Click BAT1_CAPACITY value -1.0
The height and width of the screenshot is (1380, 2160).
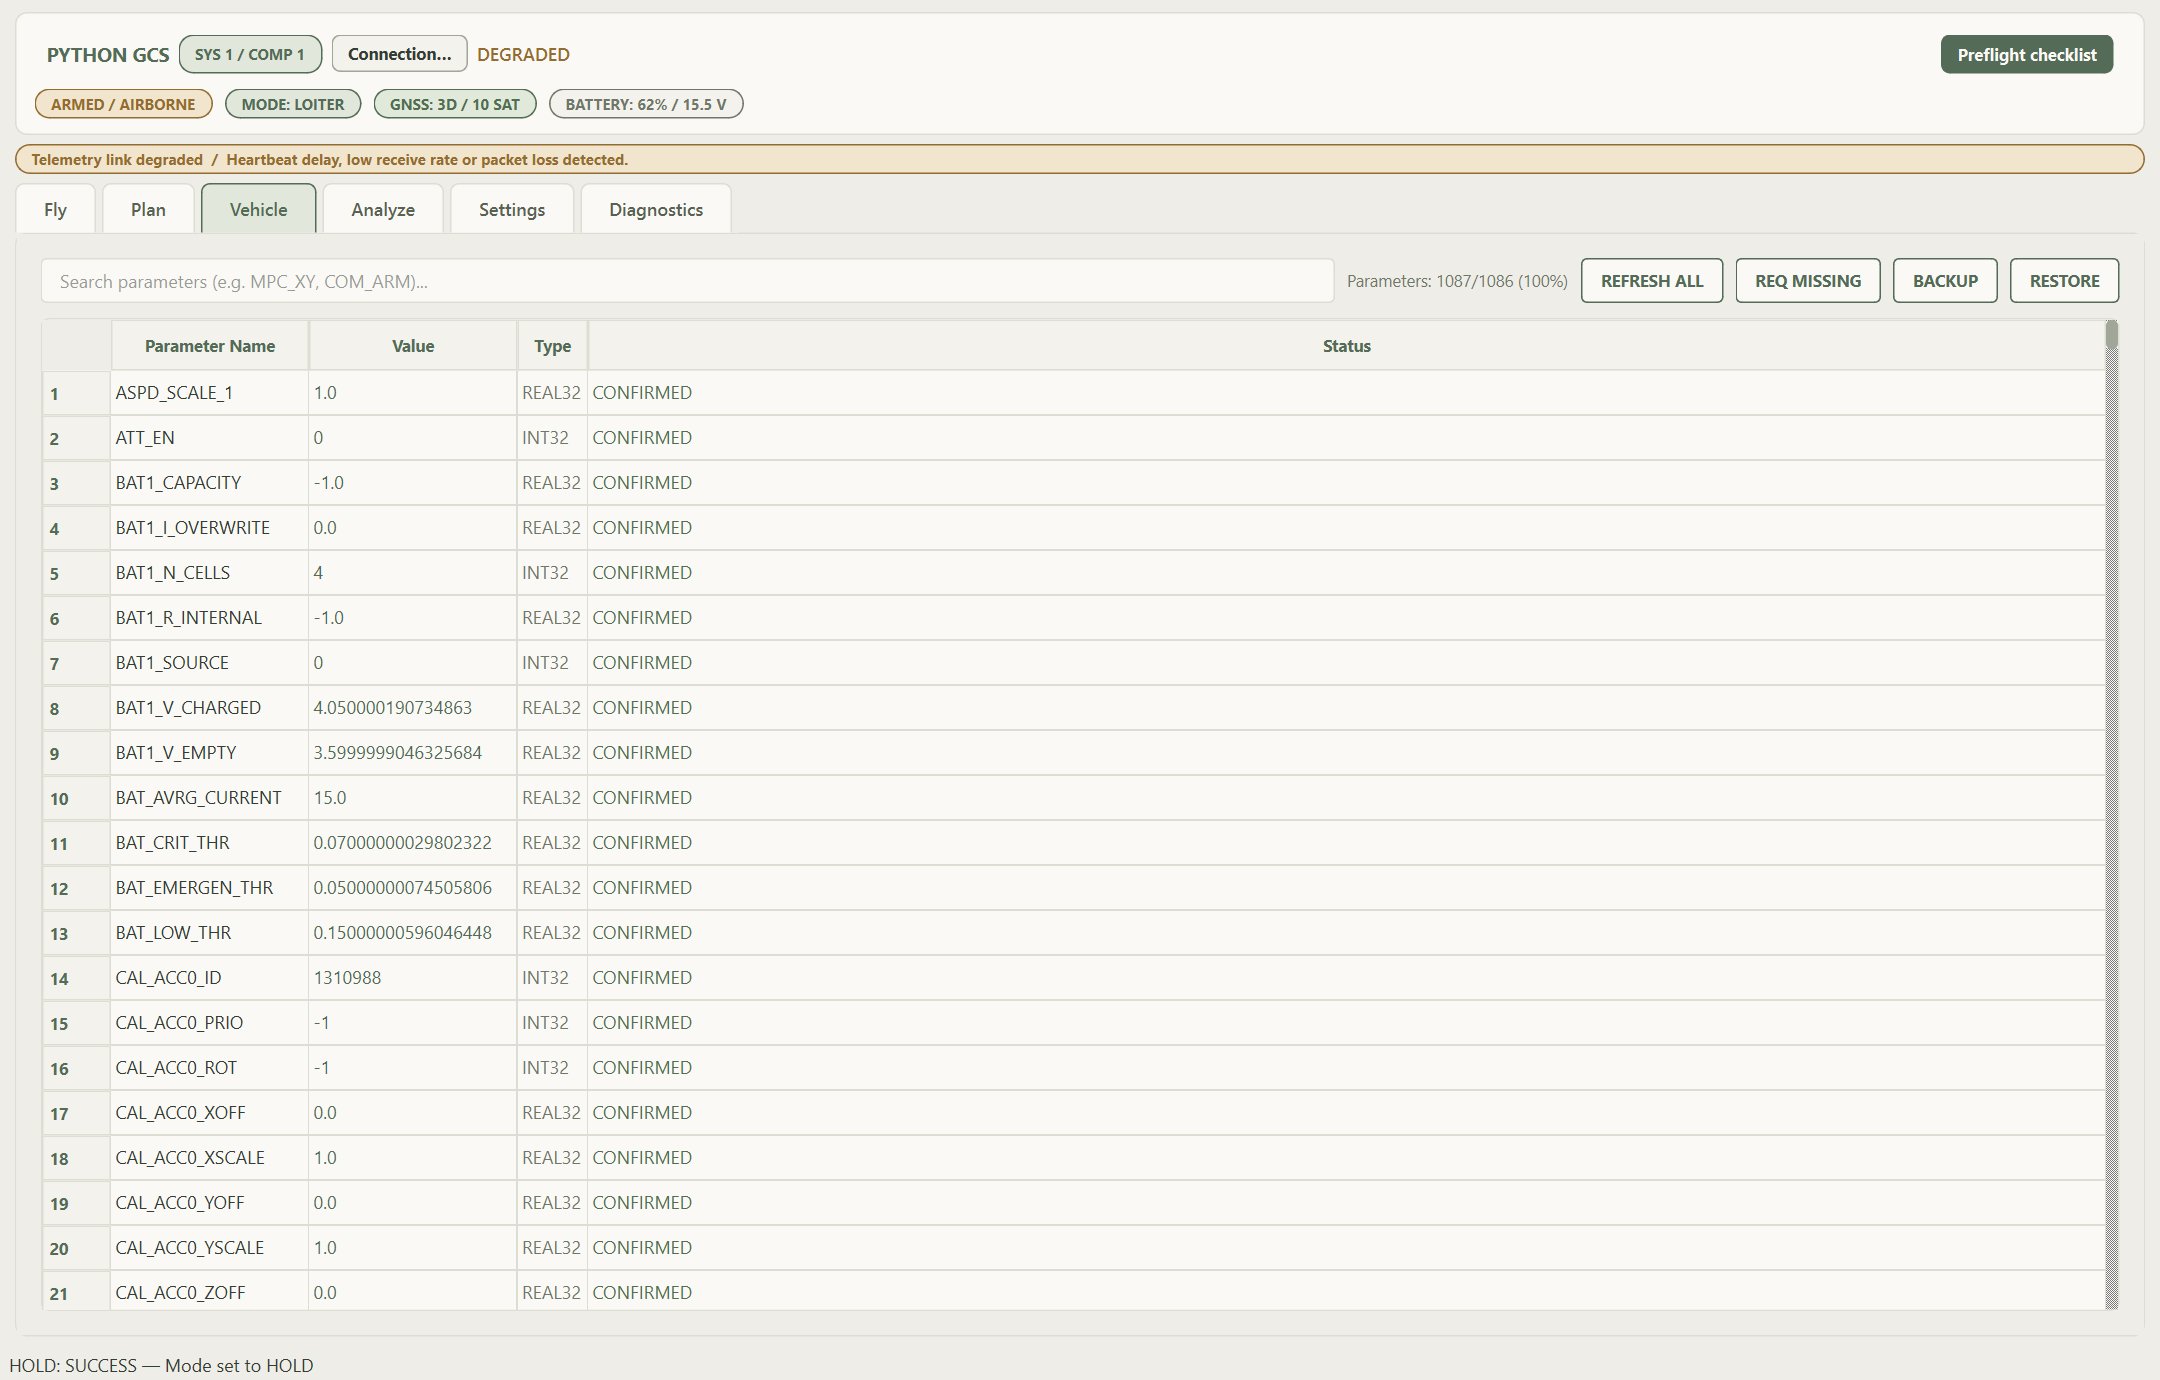(328, 483)
